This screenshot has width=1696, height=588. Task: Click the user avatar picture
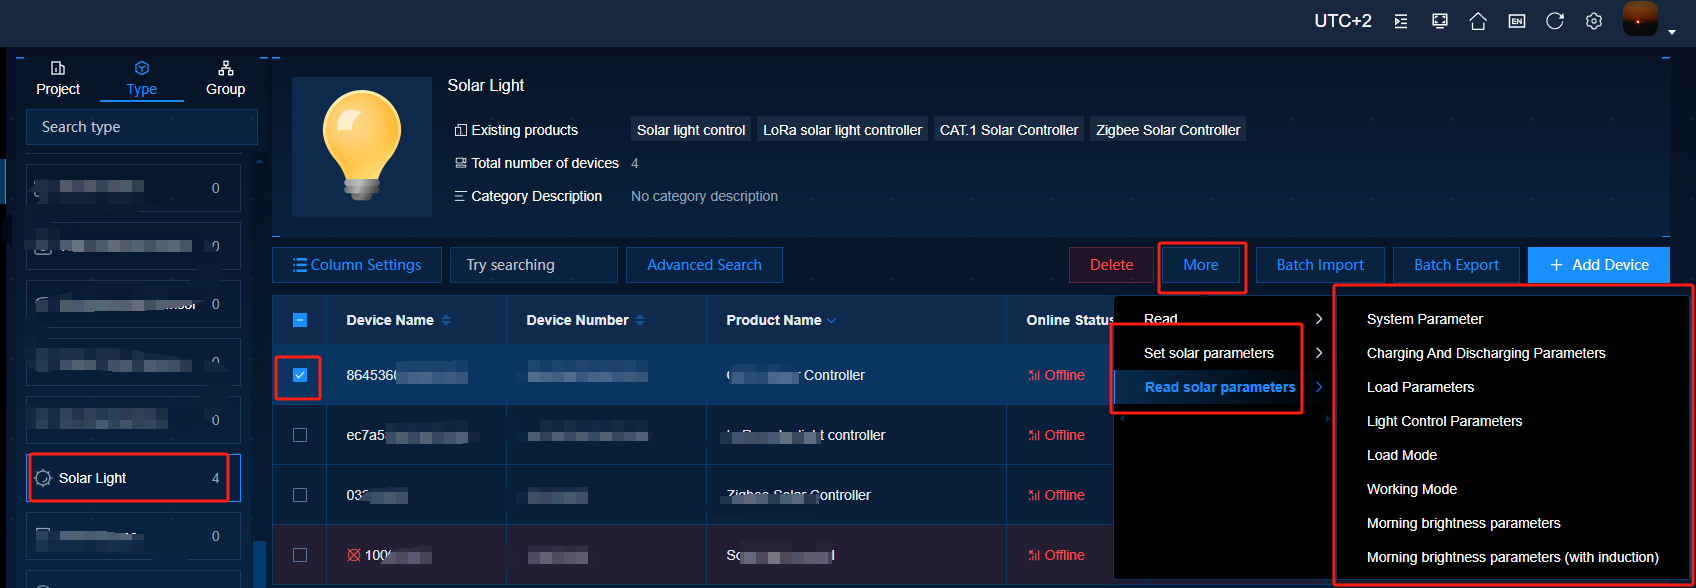1639,19
